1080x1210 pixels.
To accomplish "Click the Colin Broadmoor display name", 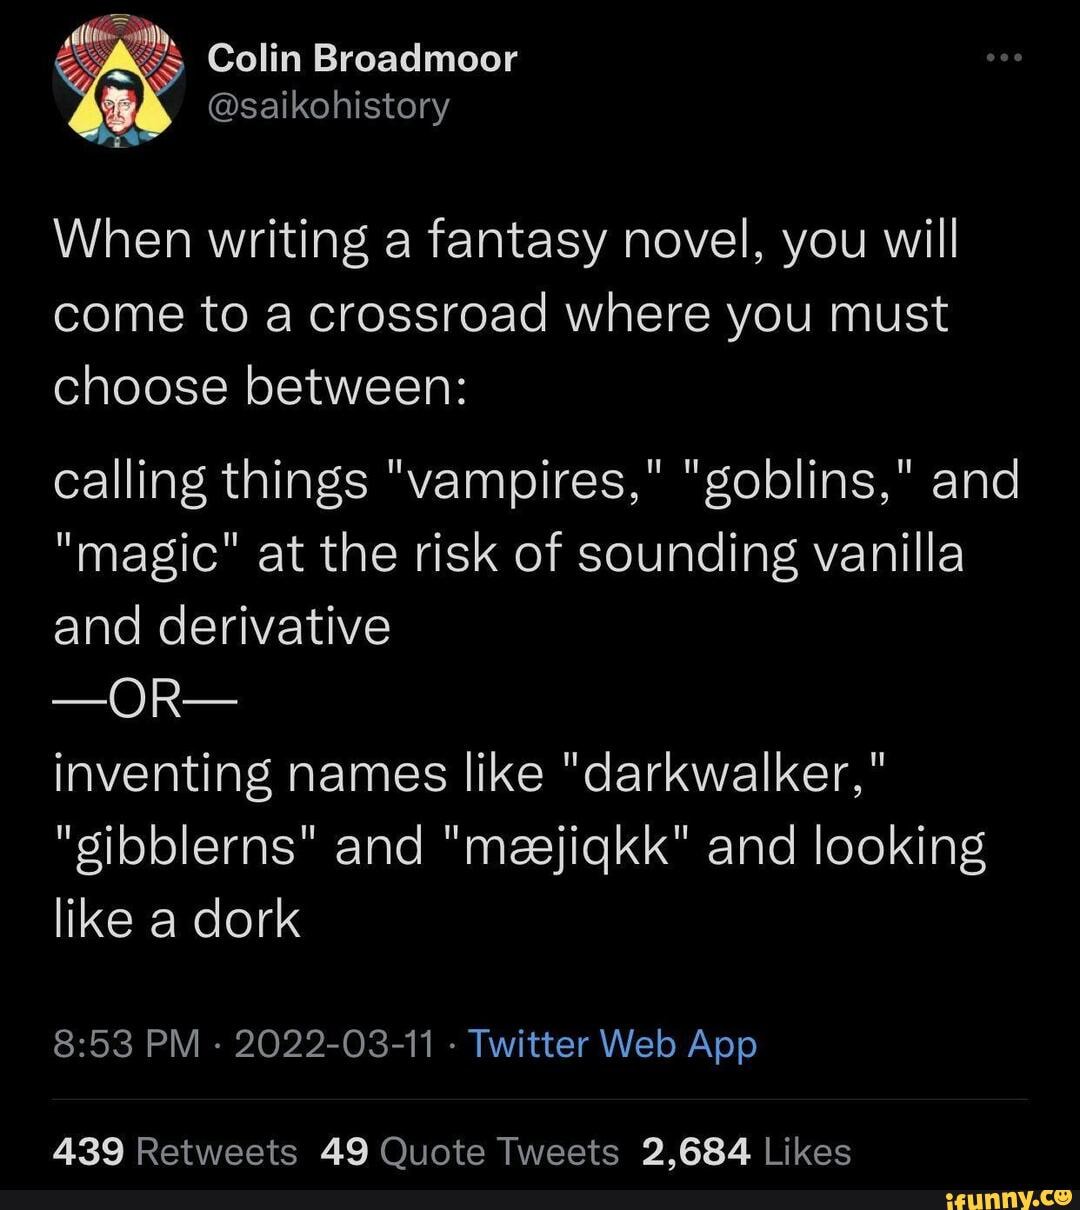I will 362,59.
